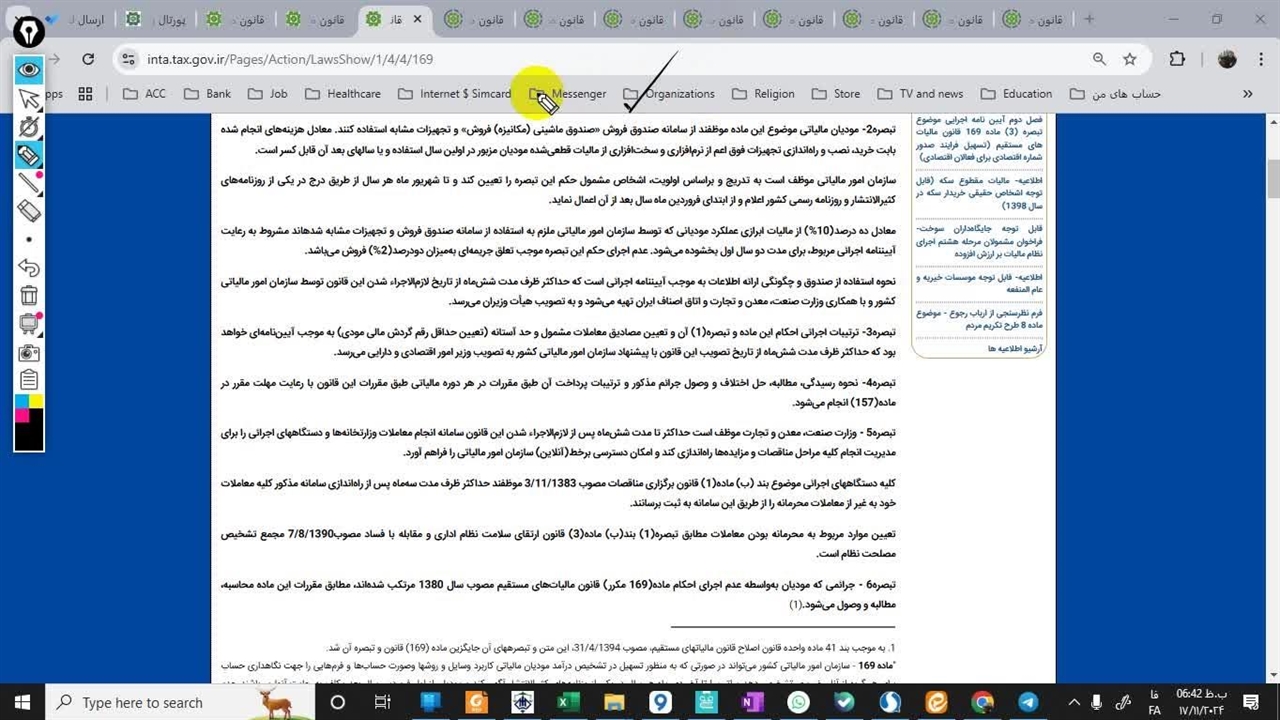Viewport: 1280px width, 720px height.
Task: Take a screenshot with the camera icon
Action: 29,352
